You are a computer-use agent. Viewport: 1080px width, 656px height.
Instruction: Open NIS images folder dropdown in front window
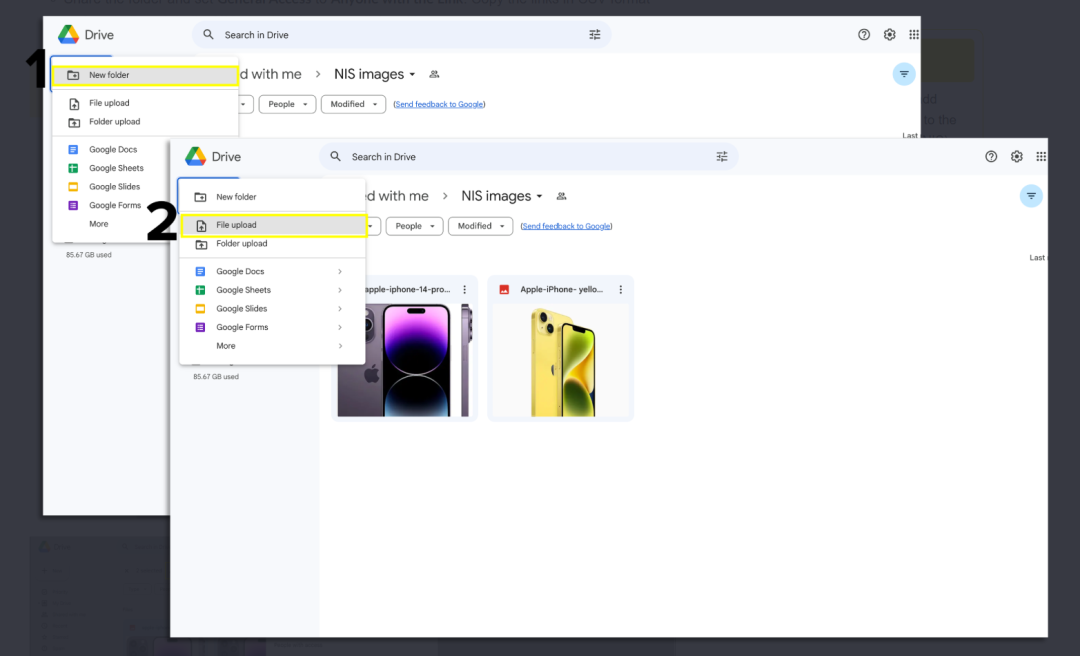[x=502, y=196]
